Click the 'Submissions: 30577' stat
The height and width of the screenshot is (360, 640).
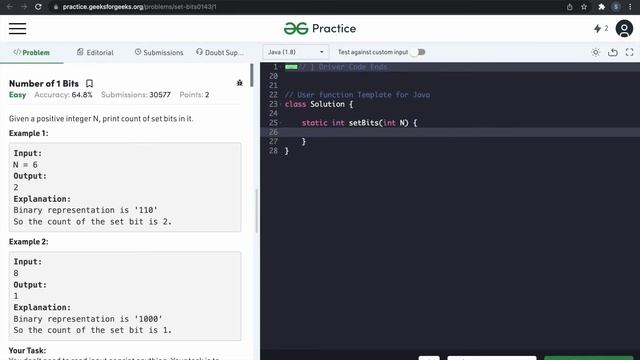coord(136,95)
